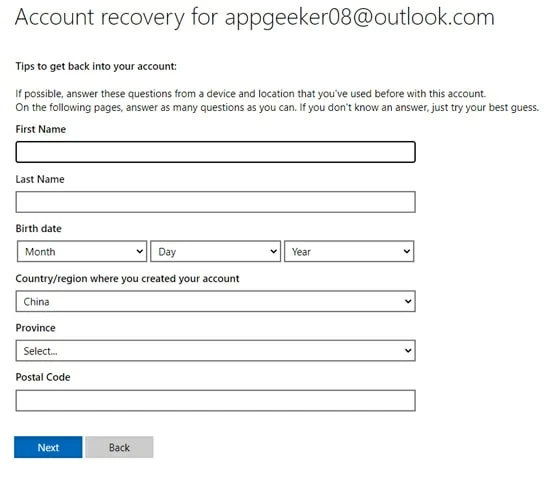The width and height of the screenshot is (551, 480).
Task: Click the 'First Name' field label
Action: coord(41,129)
